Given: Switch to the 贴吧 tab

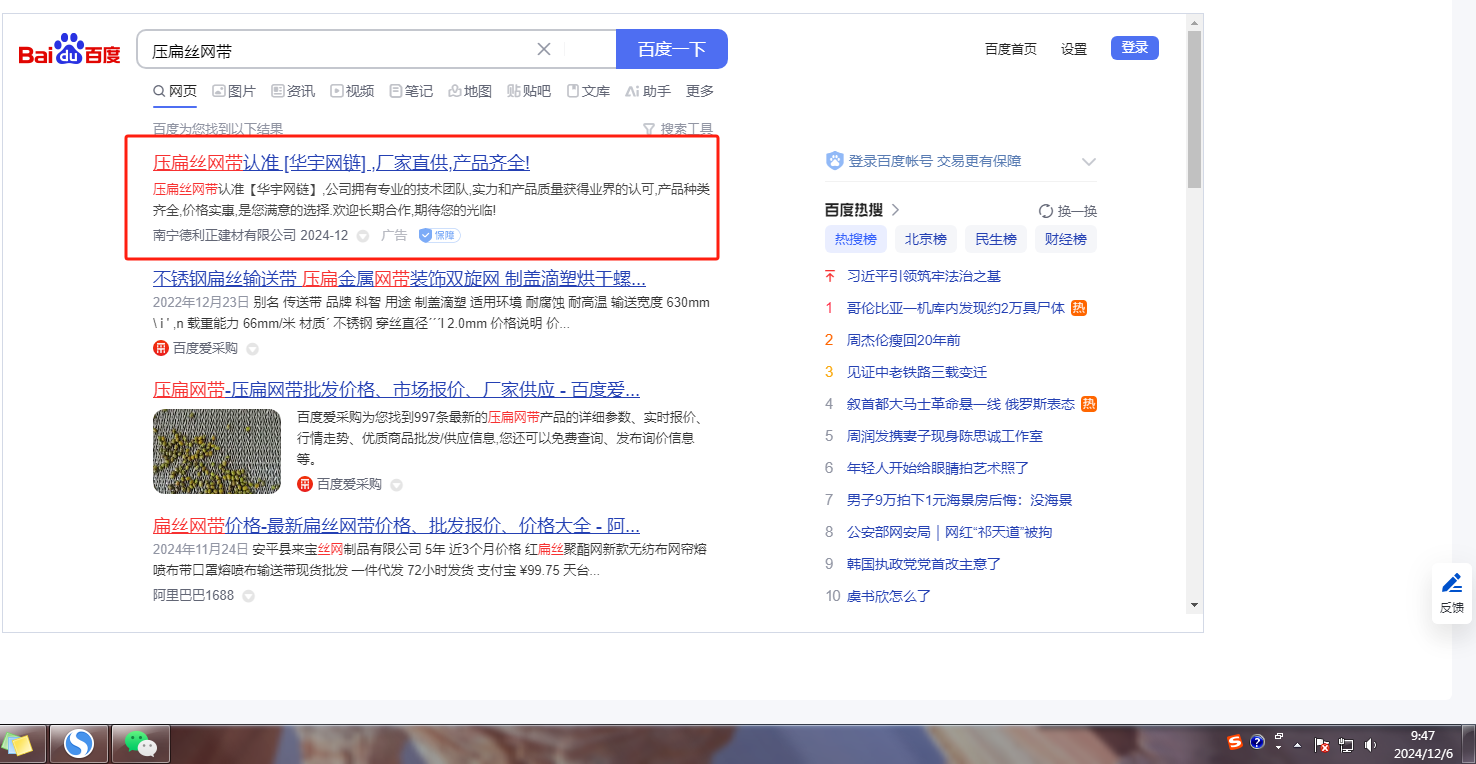Looking at the screenshot, I should point(529,91).
